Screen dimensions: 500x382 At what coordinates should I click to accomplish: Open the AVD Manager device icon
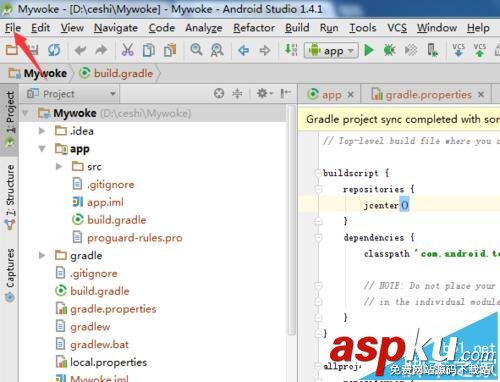tap(432, 50)
